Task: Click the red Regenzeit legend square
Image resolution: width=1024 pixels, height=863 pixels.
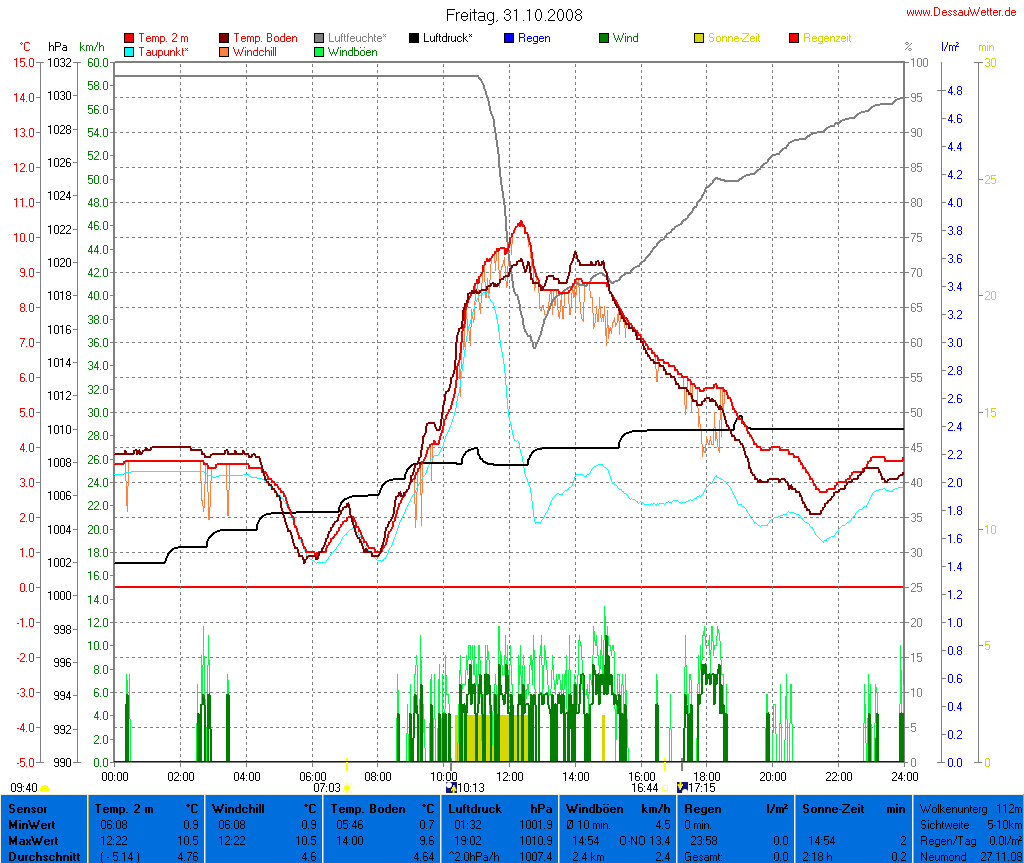Action: point(795,38)
